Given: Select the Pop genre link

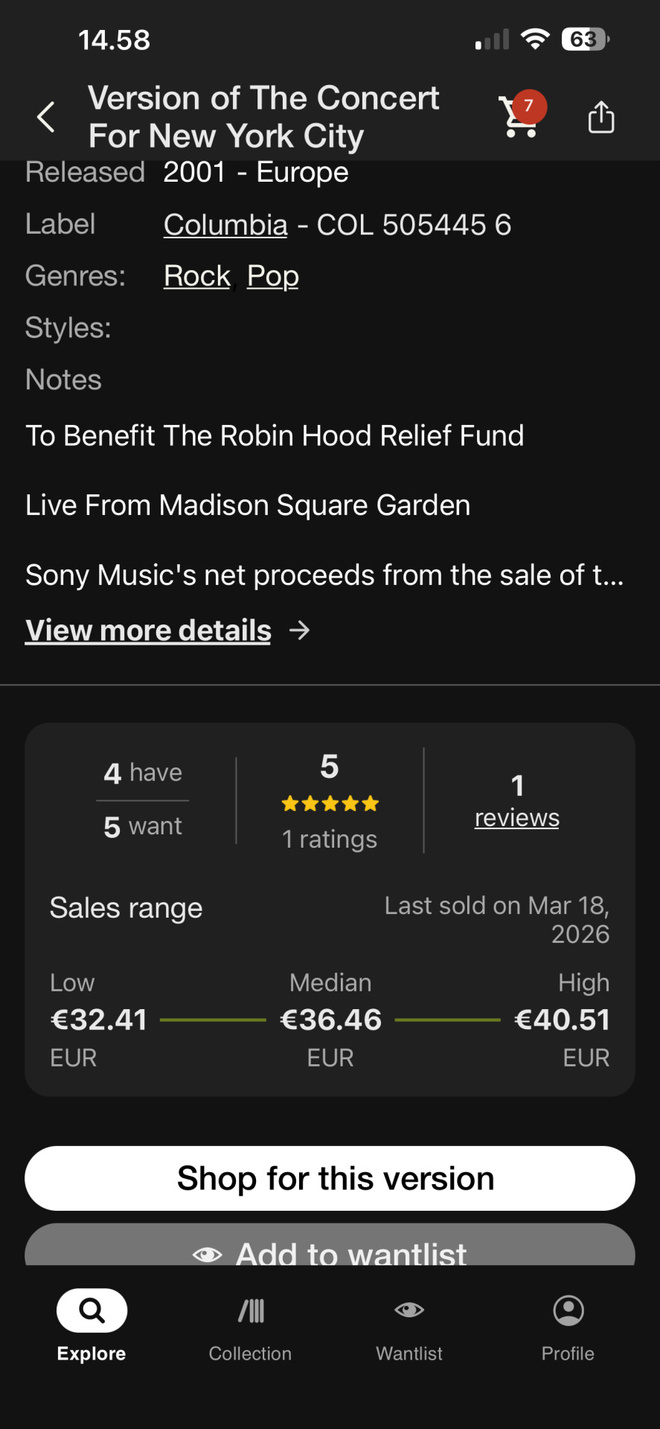Looking at the screenshot, I should coord(273,276).
